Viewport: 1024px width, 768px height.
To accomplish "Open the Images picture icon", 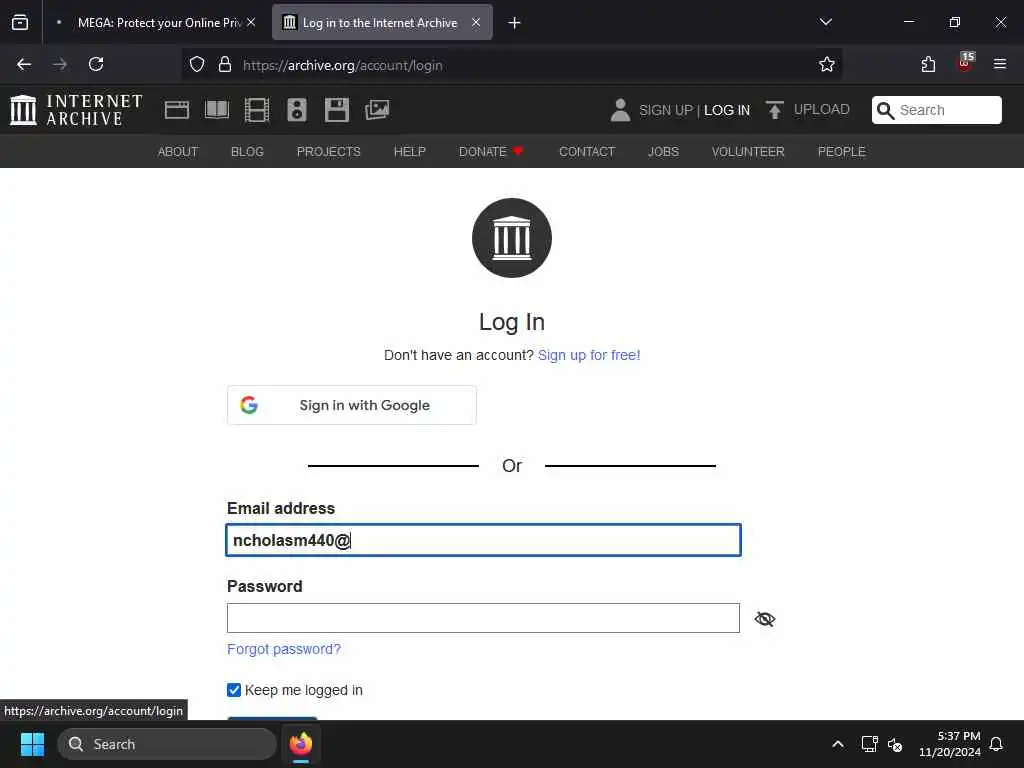I will click(377, 110).
